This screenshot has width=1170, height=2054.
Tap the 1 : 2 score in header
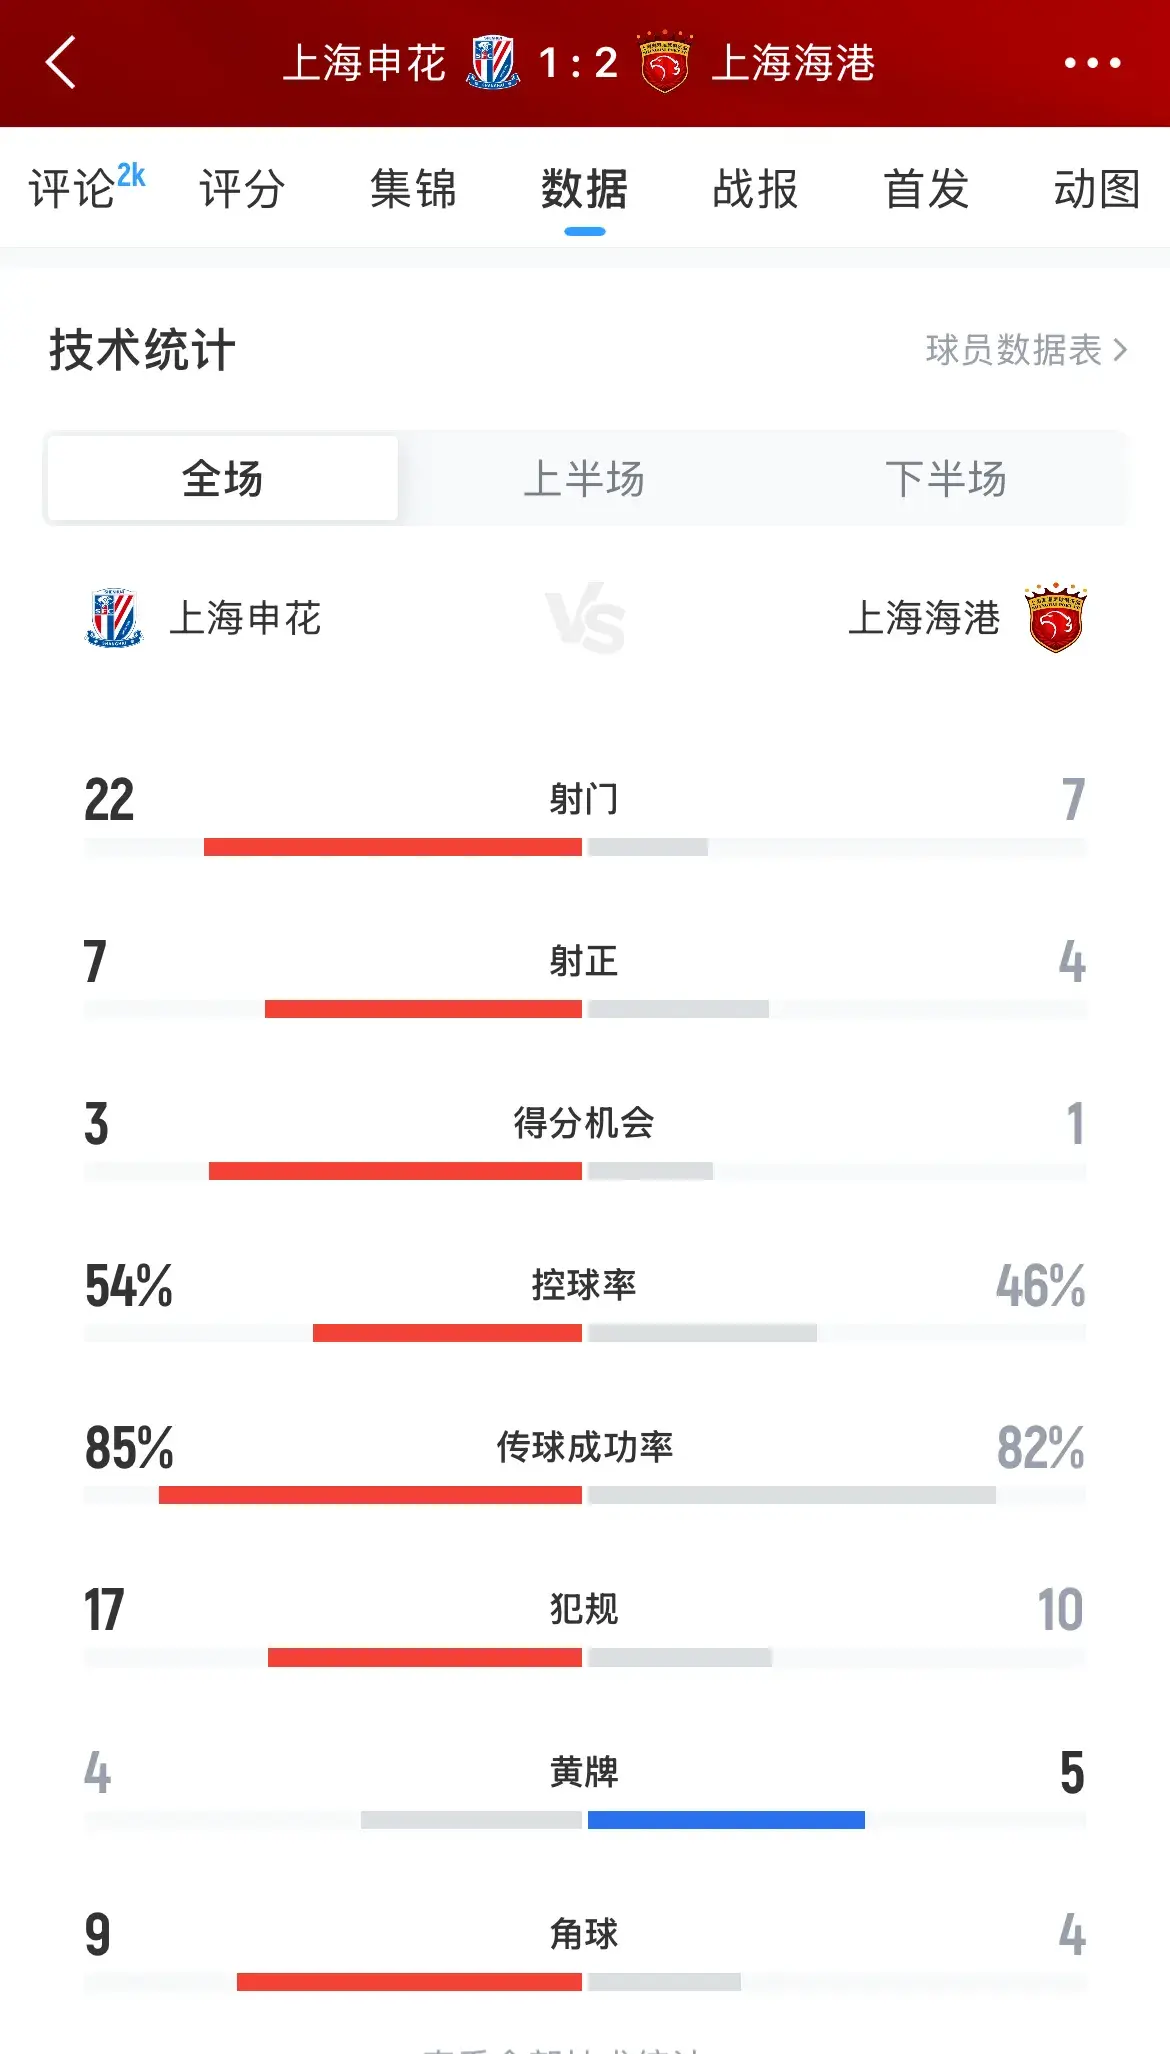[578, 63]
